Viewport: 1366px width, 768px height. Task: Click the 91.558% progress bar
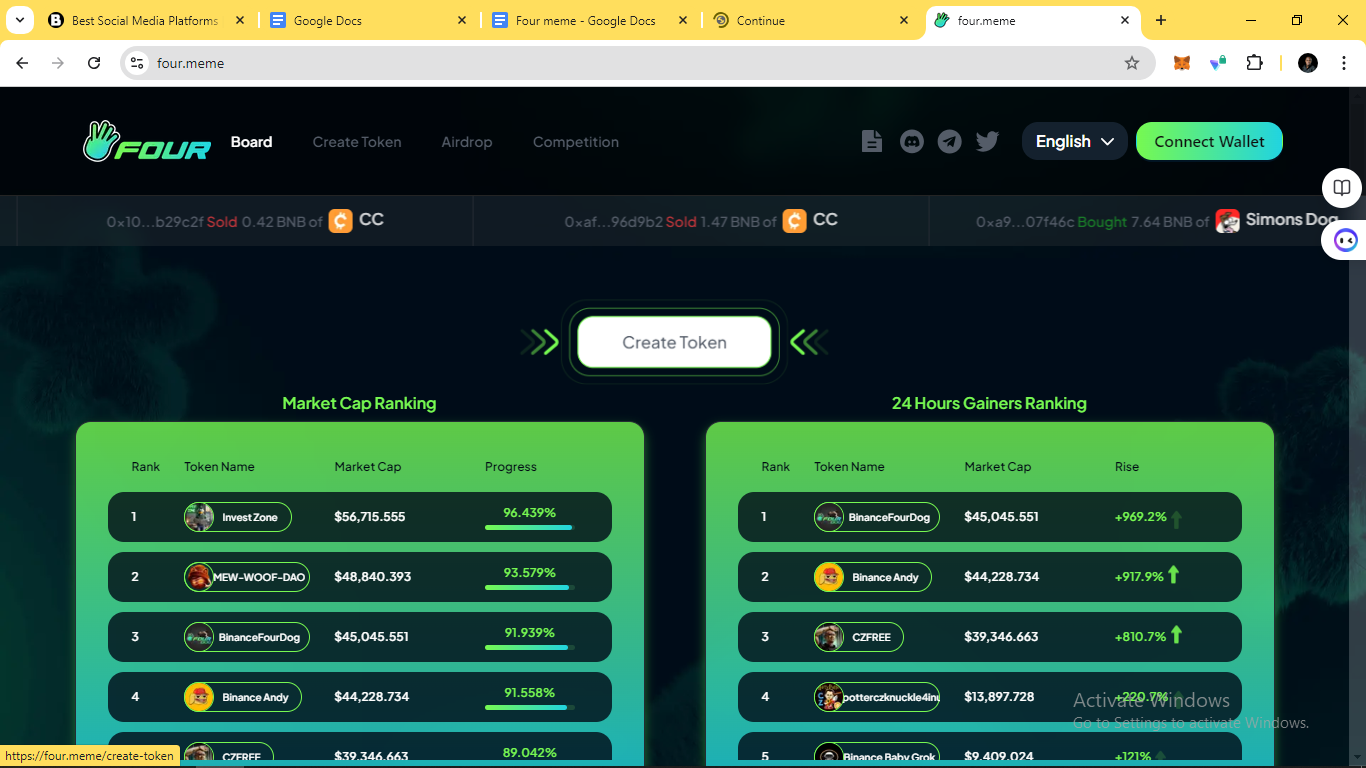click(x=529, y=707)
